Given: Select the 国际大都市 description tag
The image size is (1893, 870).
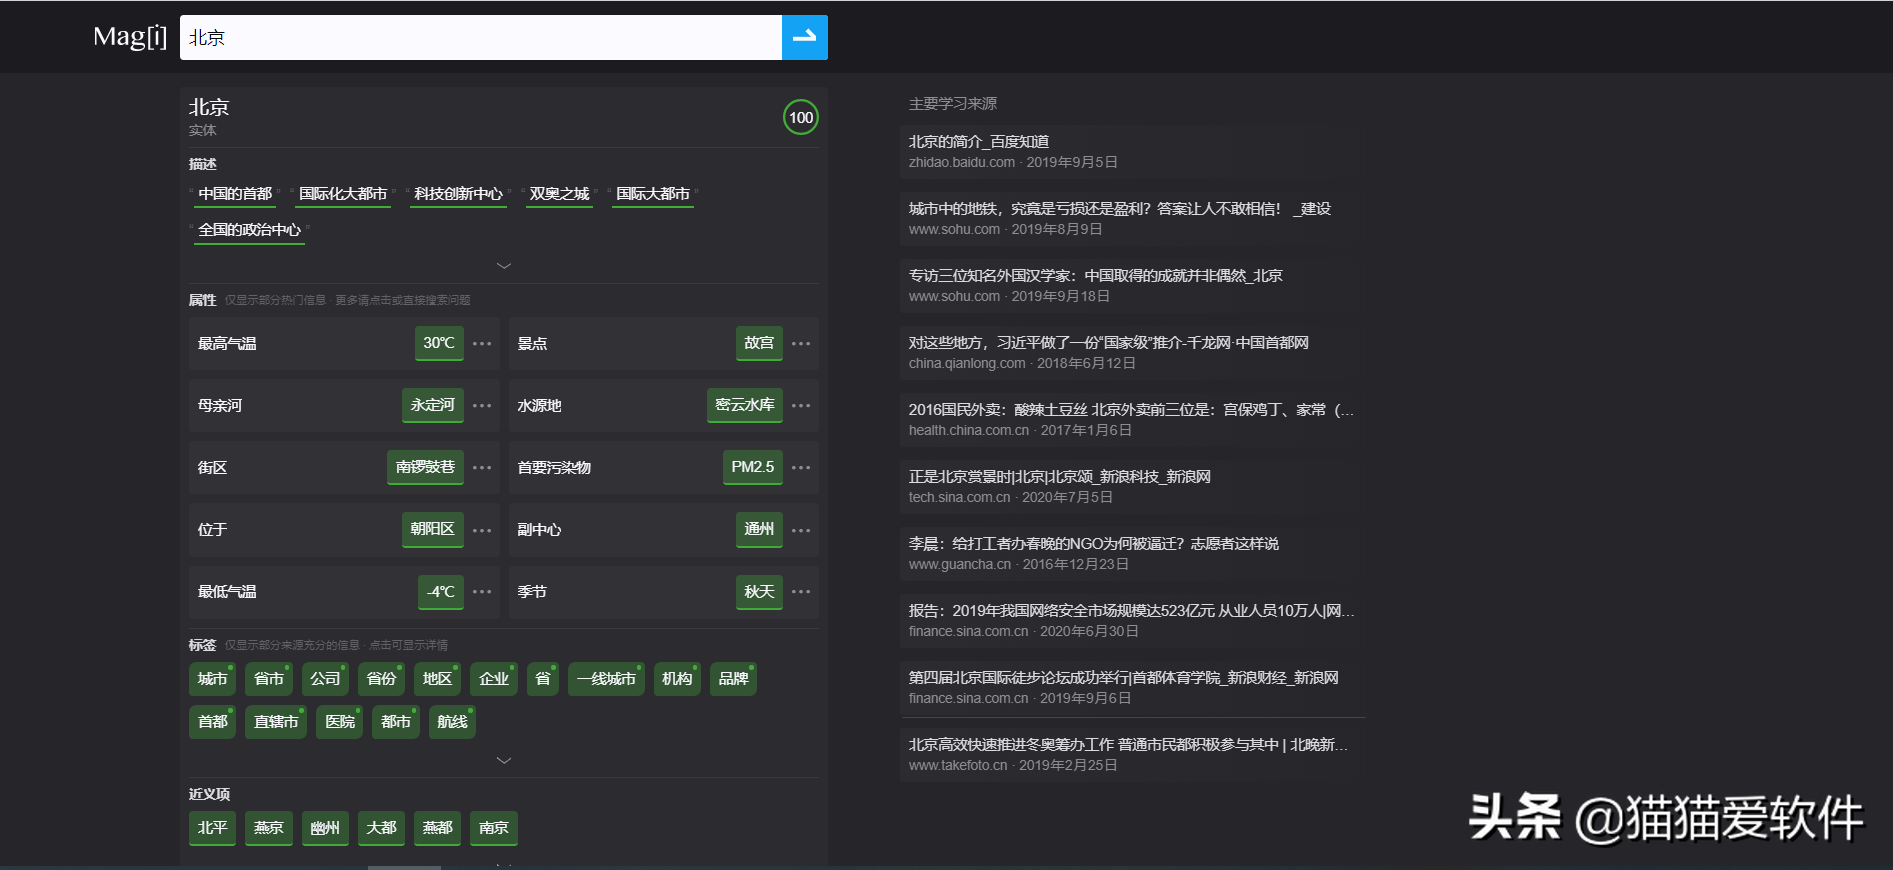Looking at the screenshot, I should (x=653, y=194).
